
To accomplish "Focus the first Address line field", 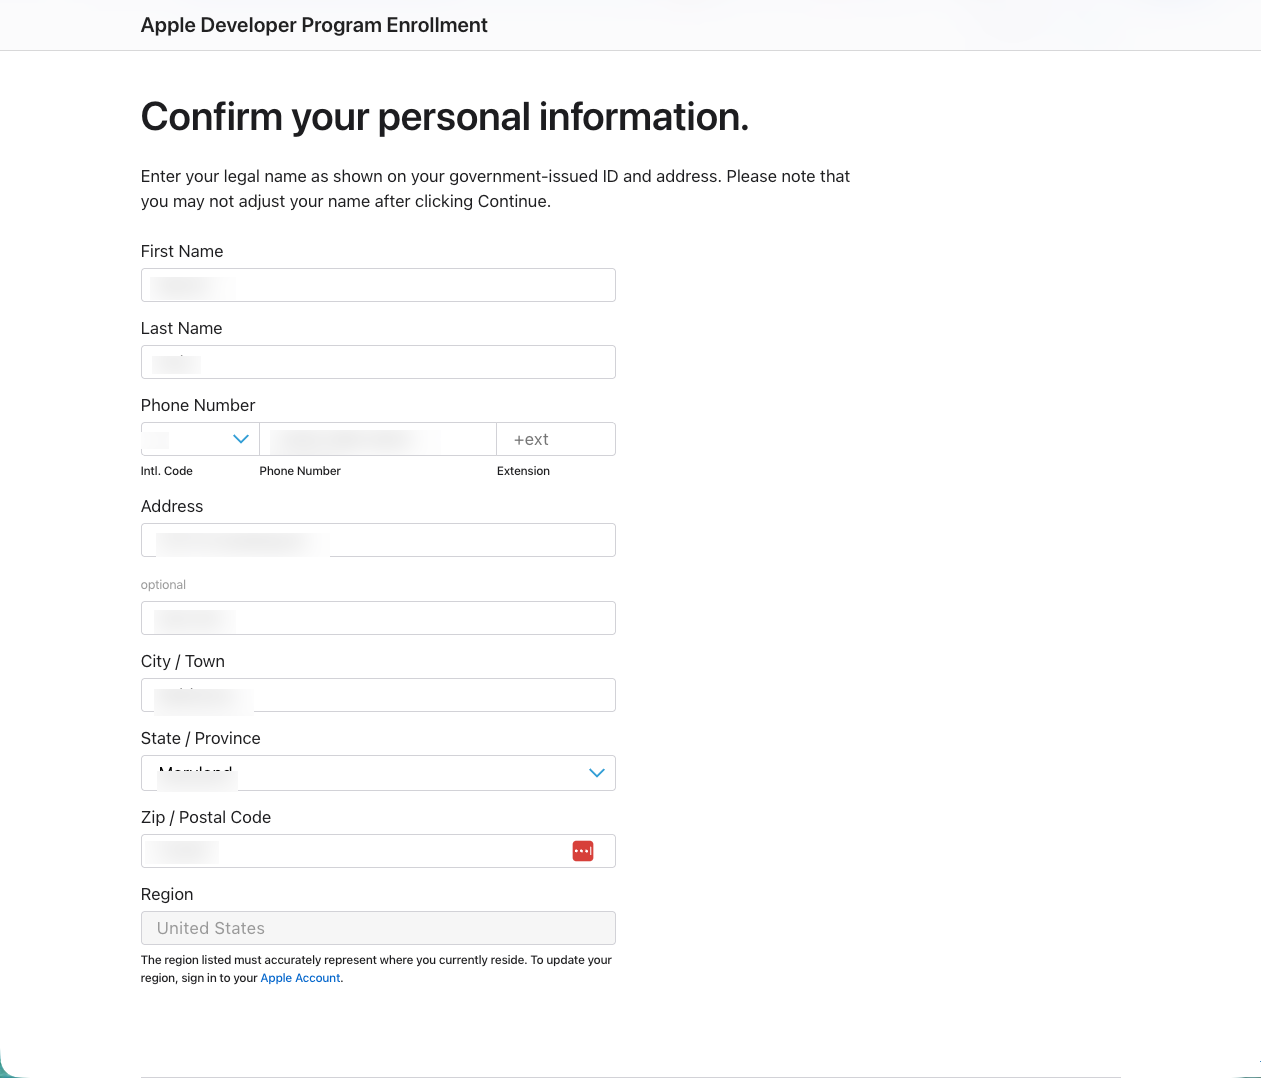I will tap(378, 540).
